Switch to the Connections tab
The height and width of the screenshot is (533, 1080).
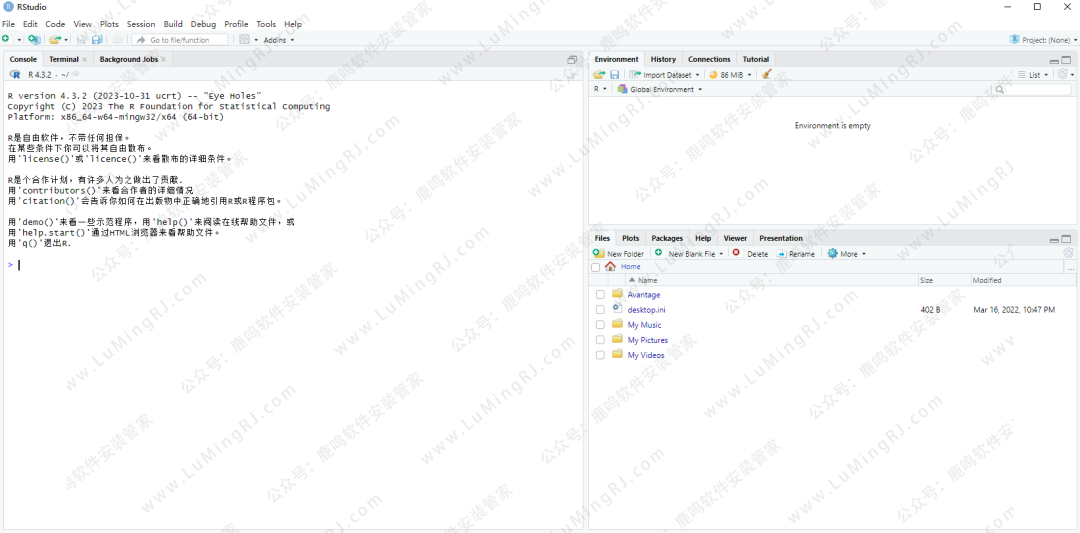coord(709,59)
